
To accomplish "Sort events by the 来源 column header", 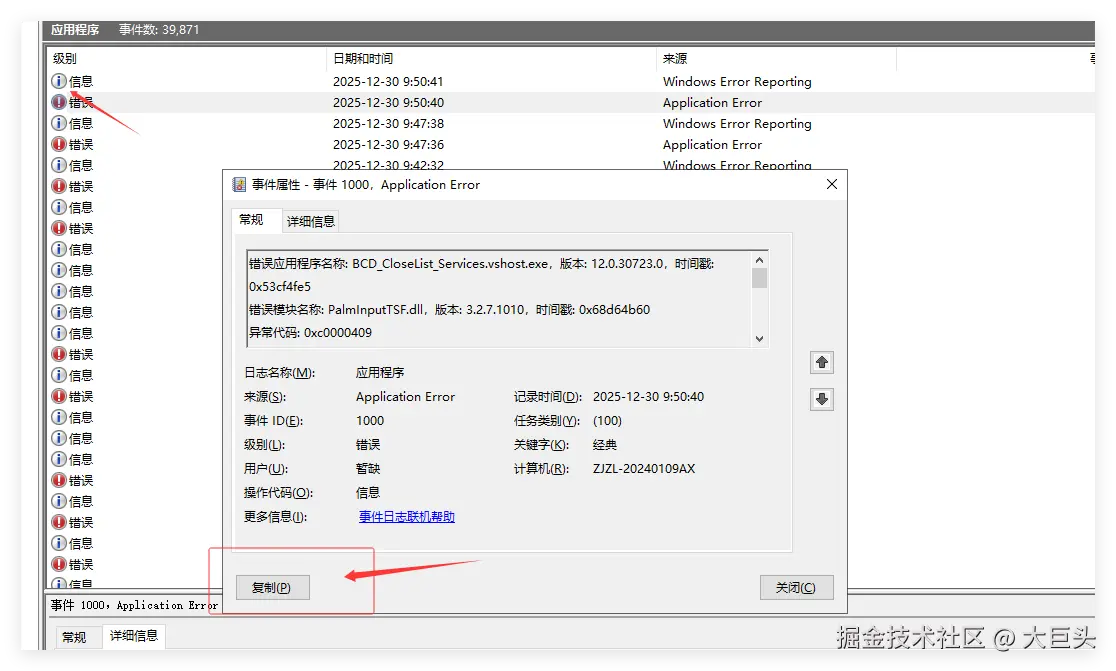I will [675, 58].
